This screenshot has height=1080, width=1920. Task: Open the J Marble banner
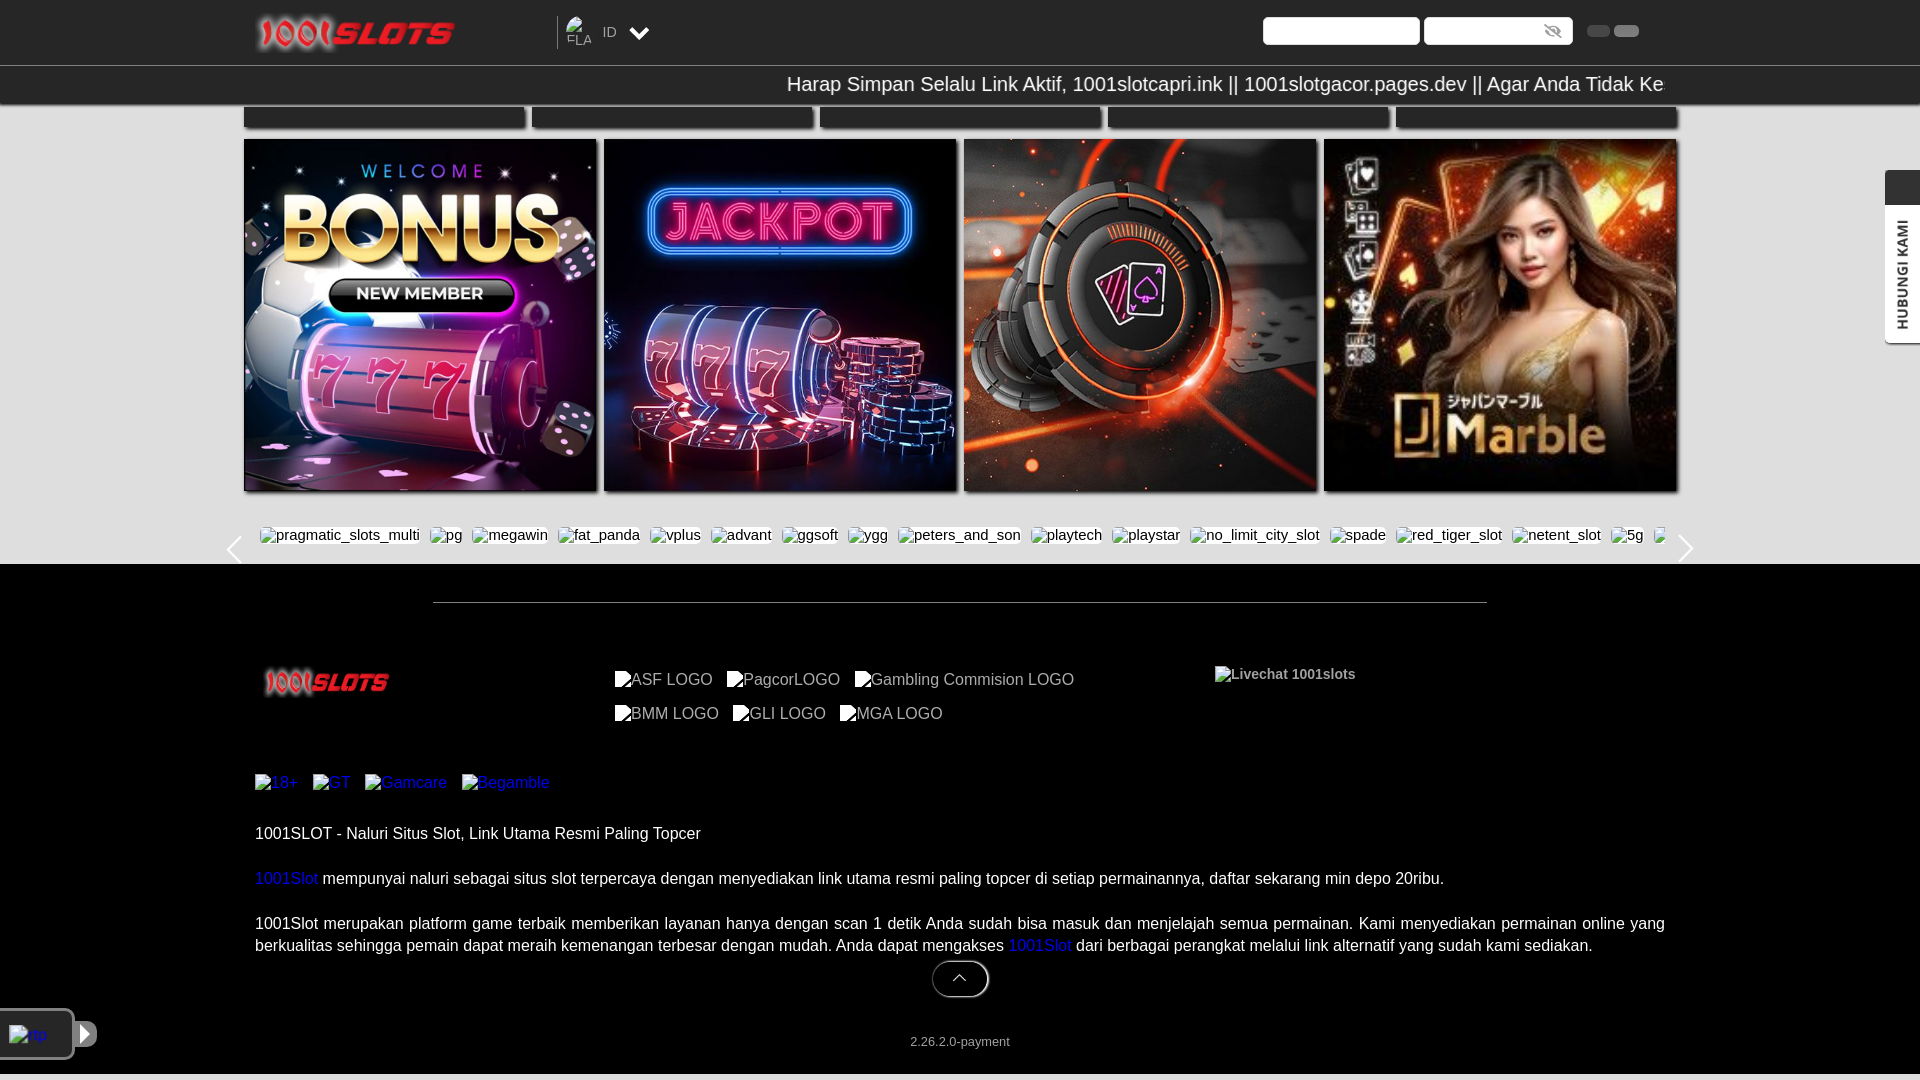click(x=1500, y=315)
